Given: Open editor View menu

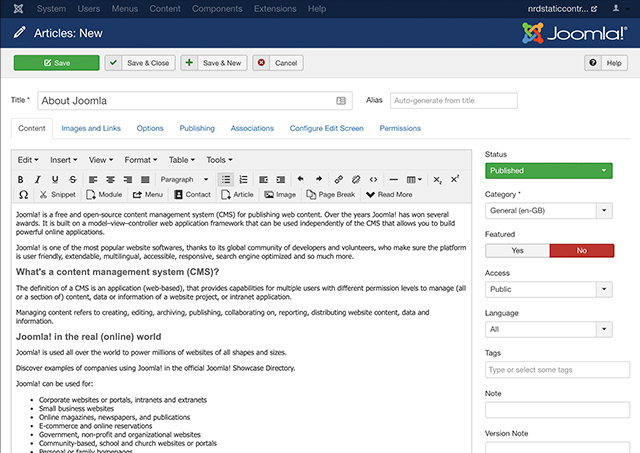Looking at the screenshot, I should point(101,160).
